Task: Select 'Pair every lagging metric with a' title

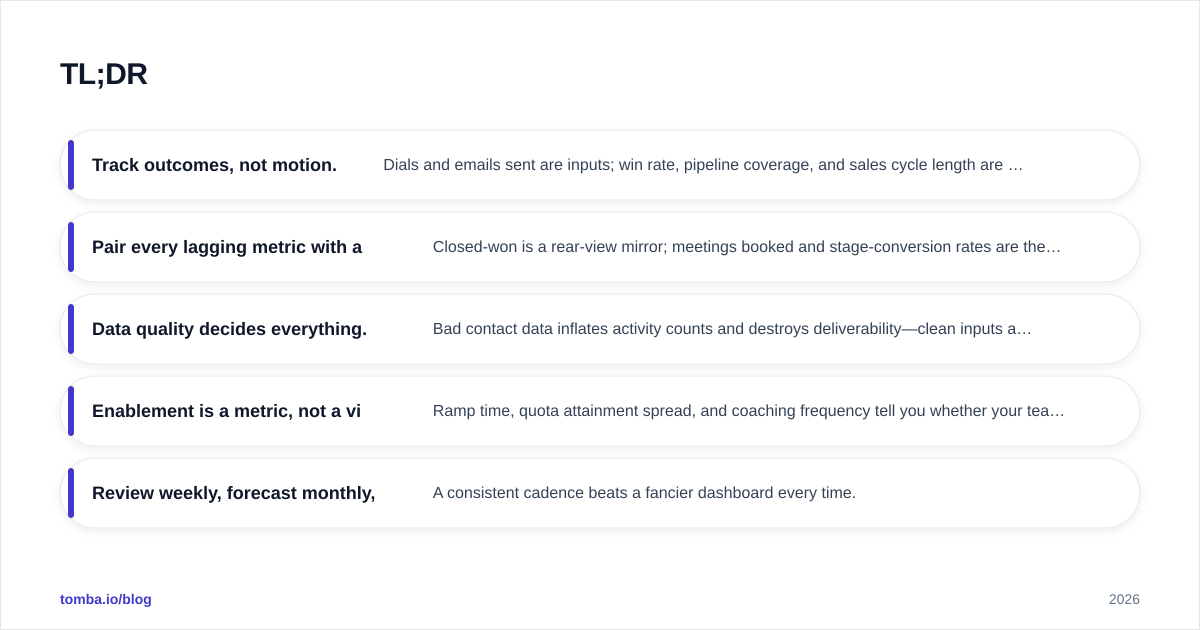Action: pos(227,247)
